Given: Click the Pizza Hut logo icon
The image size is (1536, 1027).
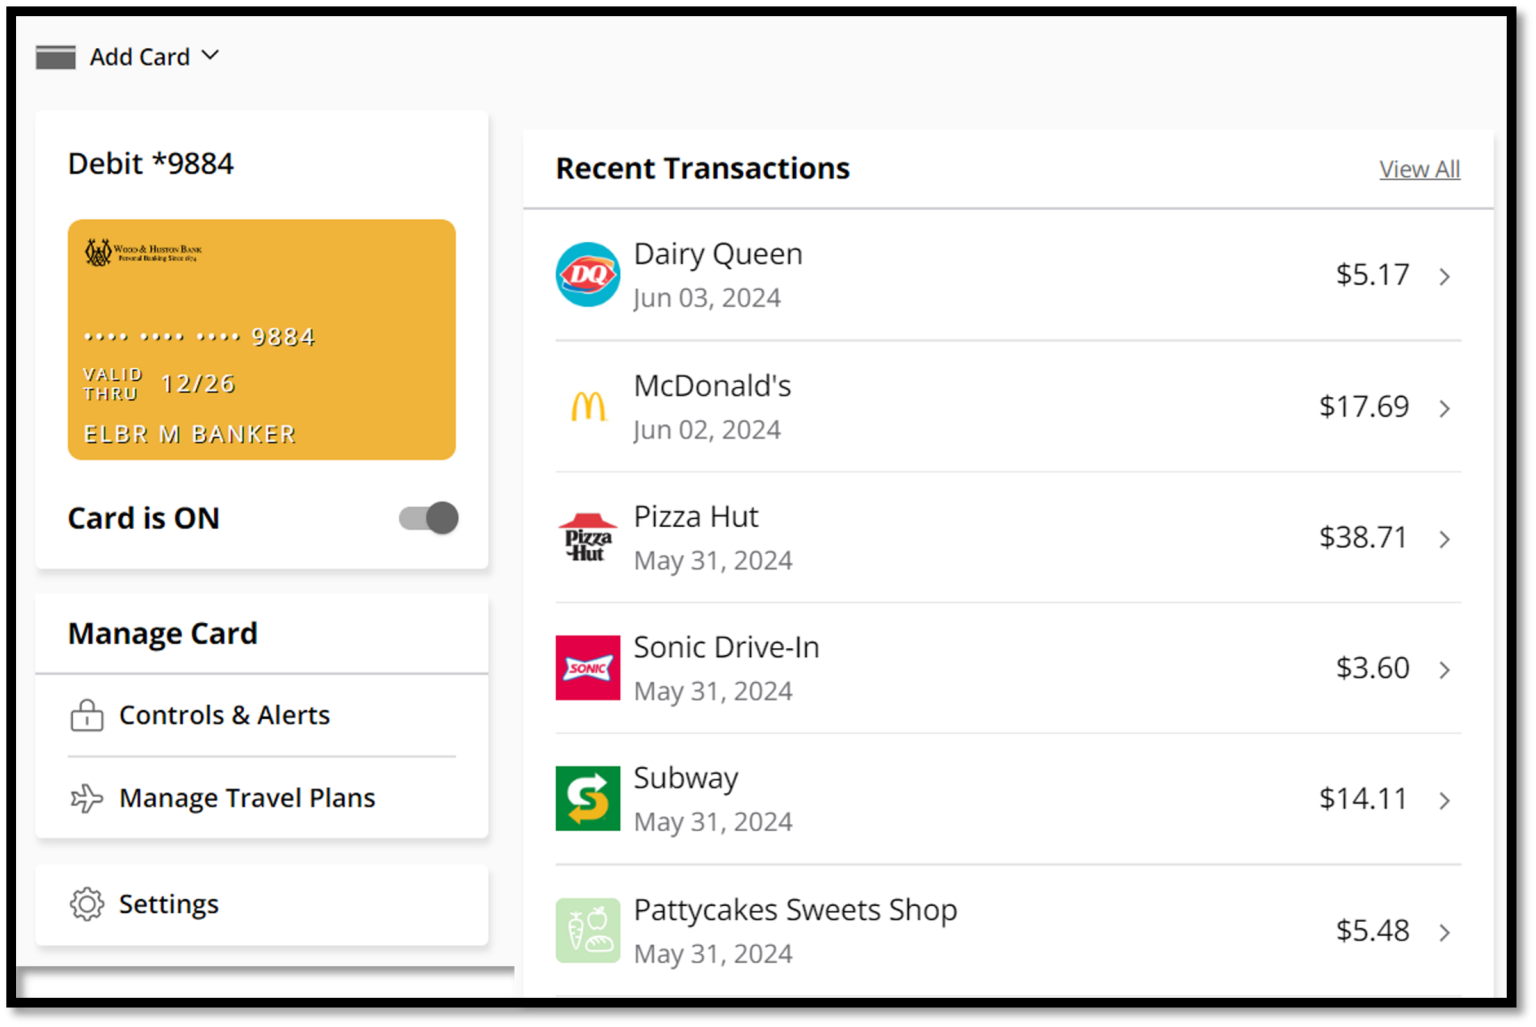Looking at the screenshot, I should pos(588,537).
